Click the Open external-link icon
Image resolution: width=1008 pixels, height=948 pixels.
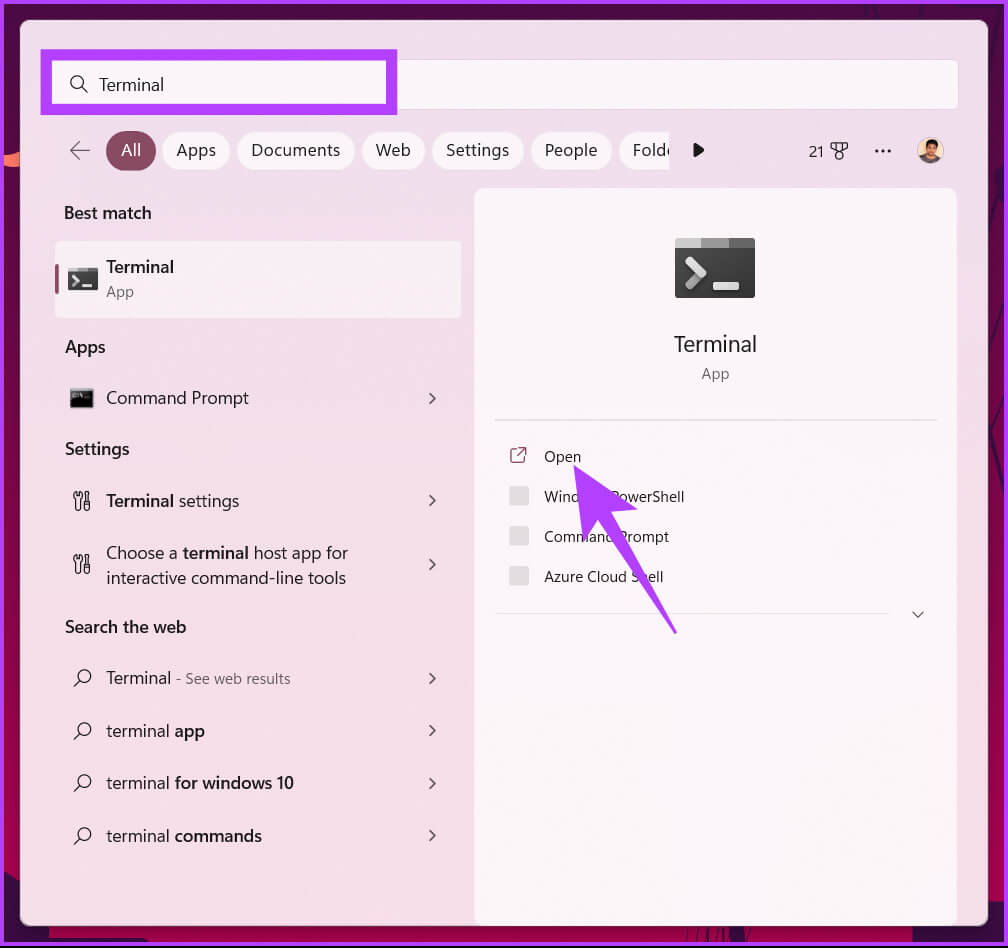518,456
